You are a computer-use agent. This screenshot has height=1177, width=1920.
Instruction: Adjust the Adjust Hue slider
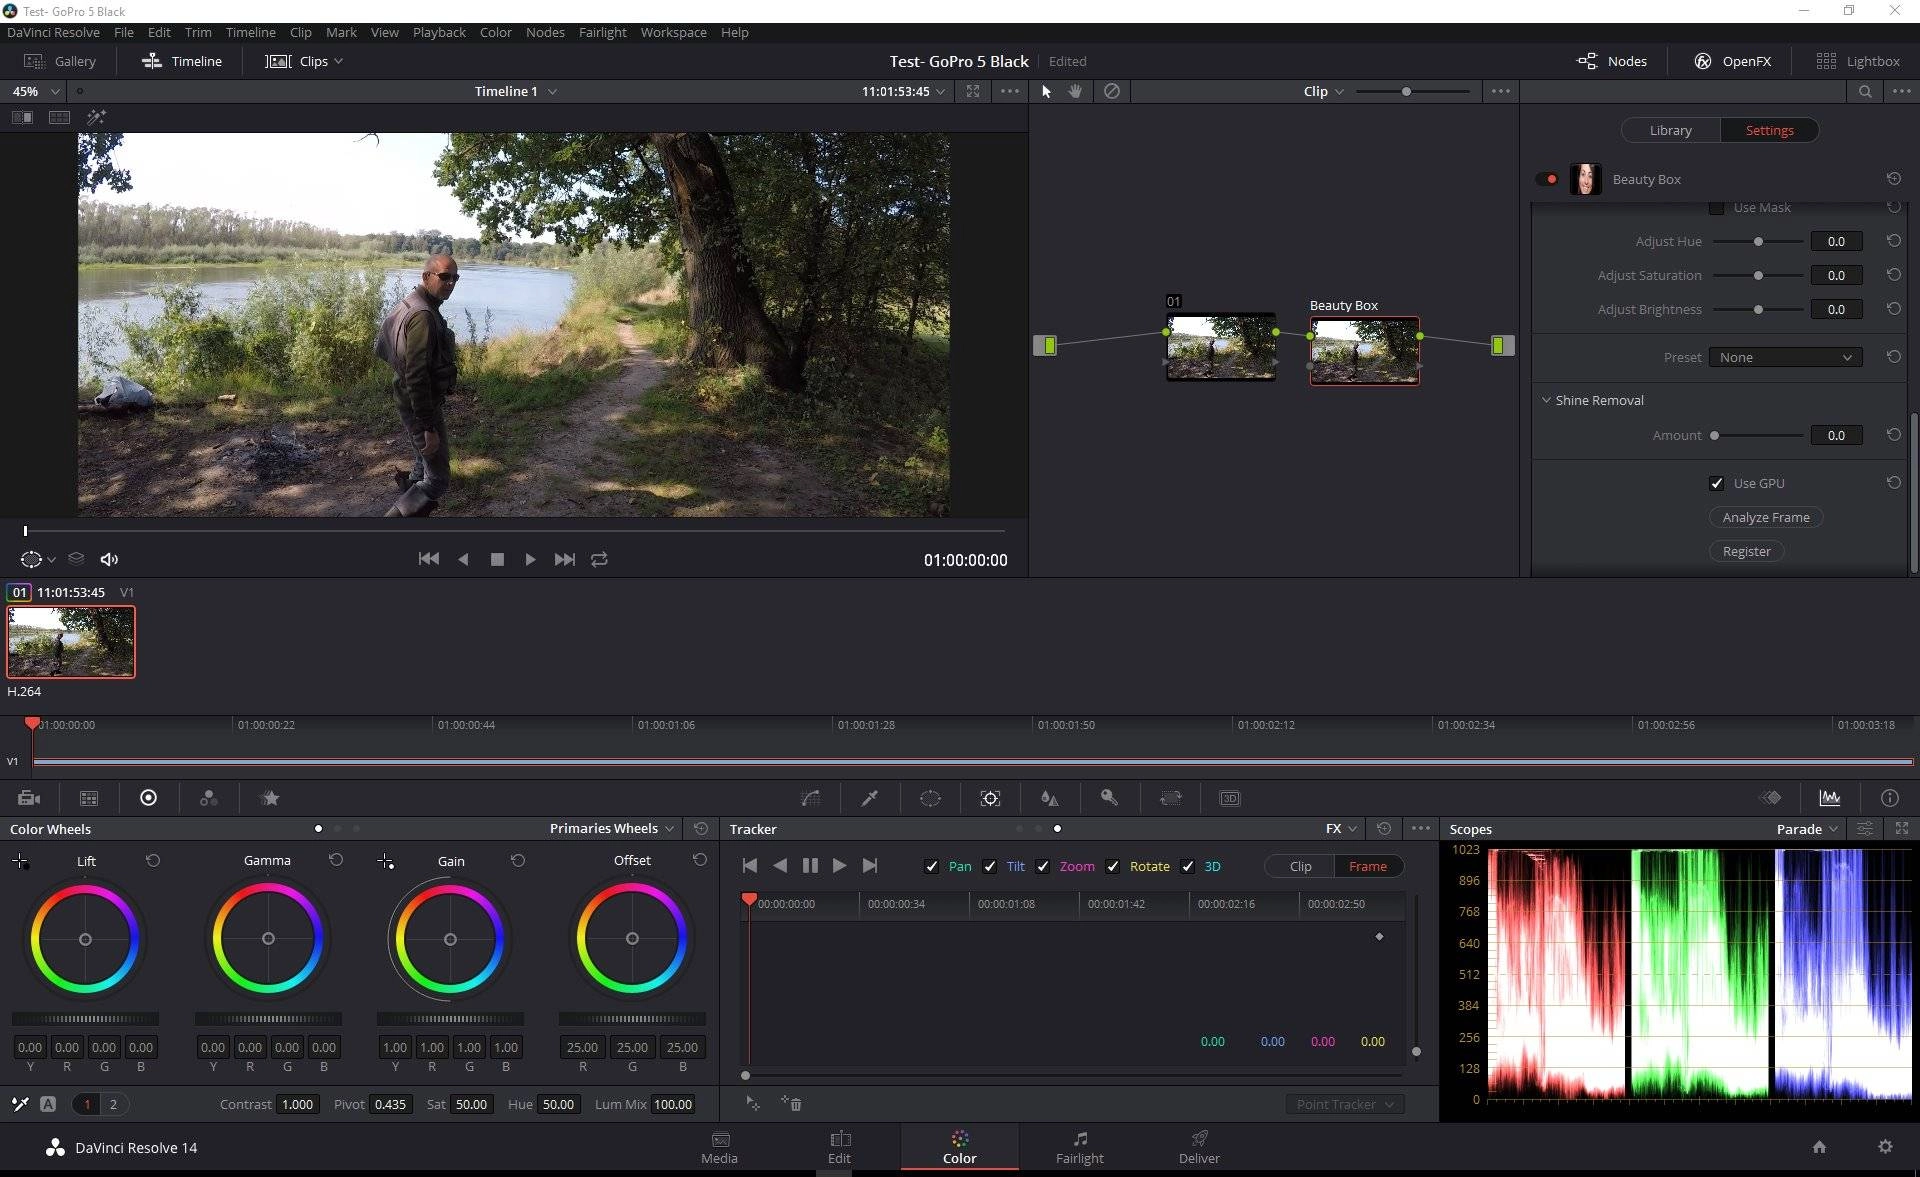[x=1758, y=241]
